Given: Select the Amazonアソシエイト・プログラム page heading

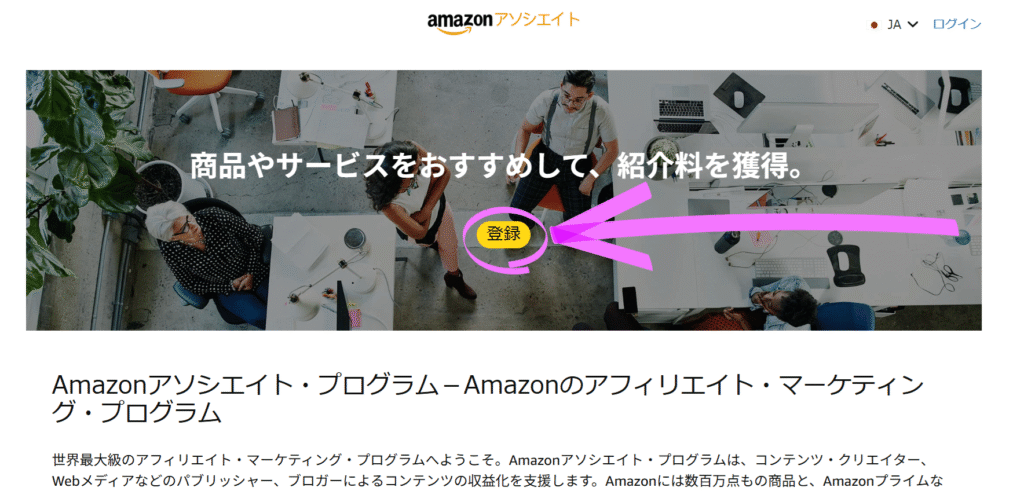Looking at the screenshot, I should pyautogui.click(x=487, y=398).
